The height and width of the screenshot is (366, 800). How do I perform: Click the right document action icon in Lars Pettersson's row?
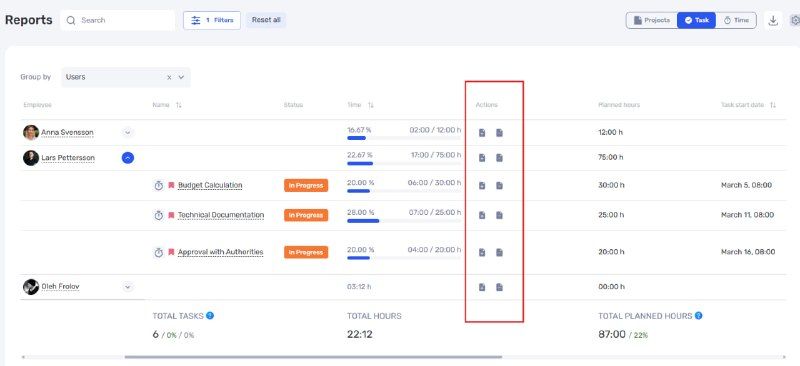pos(499,158)
